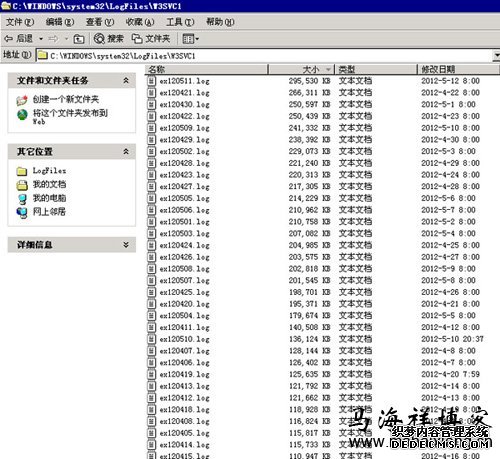Select the ex120507.log file icon

coord(151,280)
